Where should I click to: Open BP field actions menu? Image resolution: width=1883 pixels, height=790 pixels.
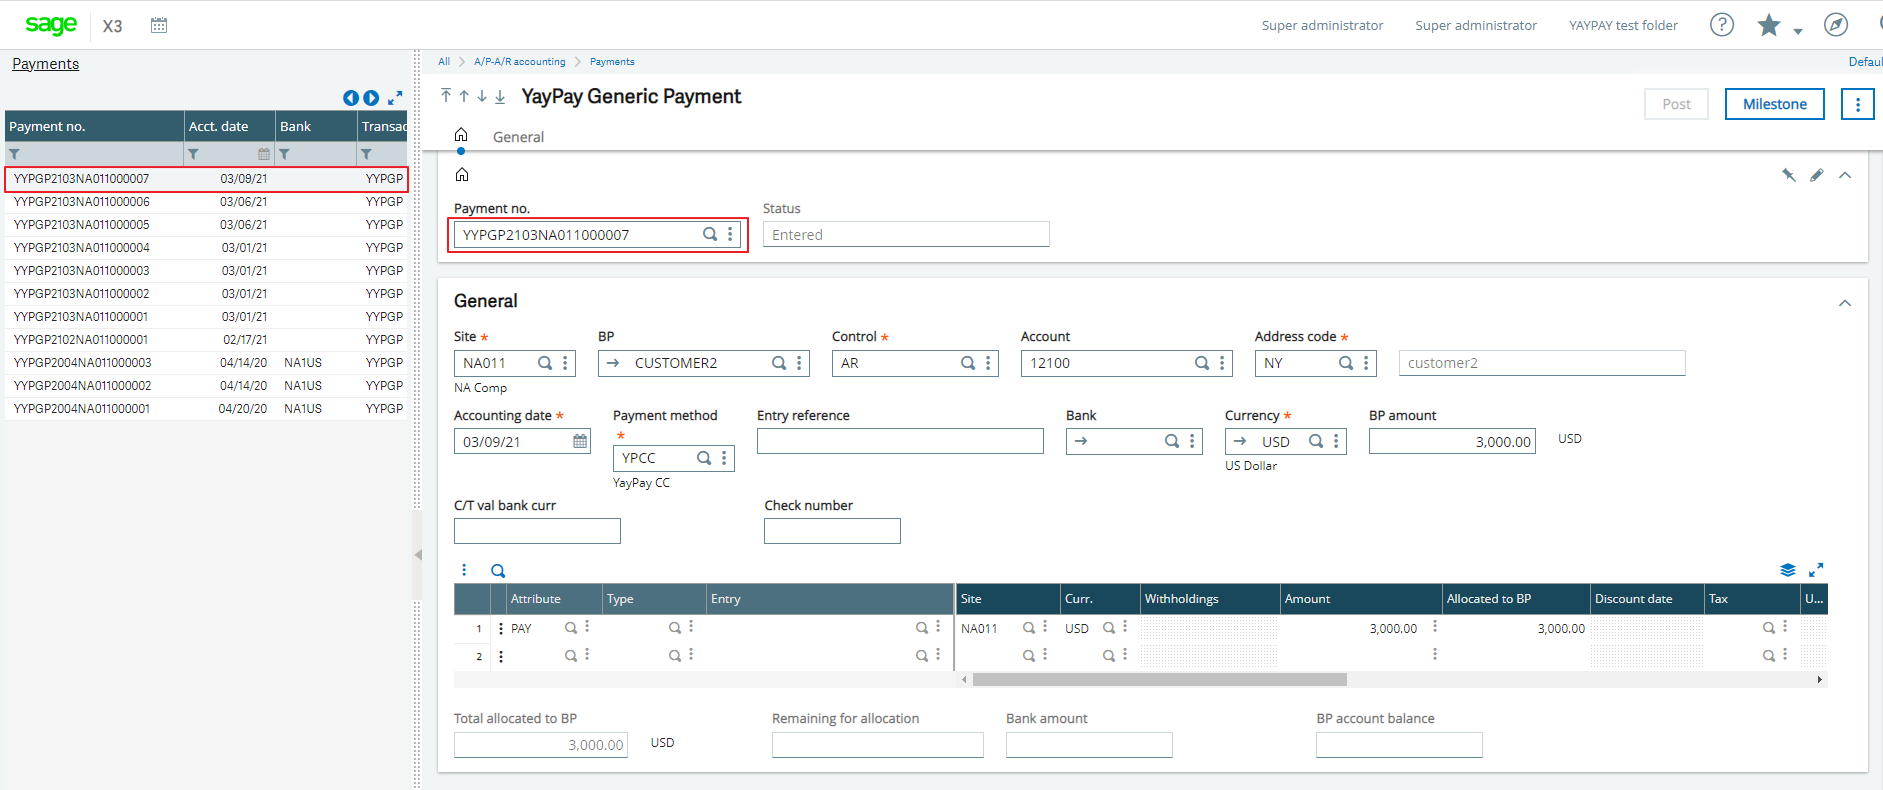[799, 363]
